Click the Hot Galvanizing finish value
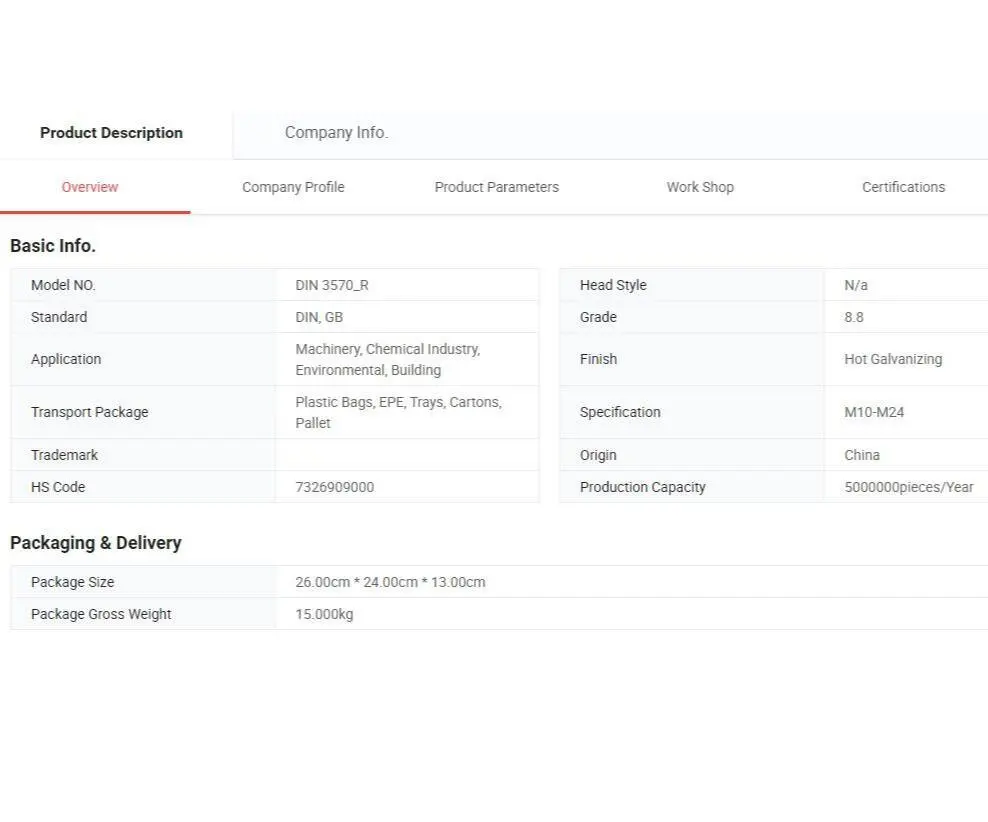988x822 pixels. [x=893, y=359]
